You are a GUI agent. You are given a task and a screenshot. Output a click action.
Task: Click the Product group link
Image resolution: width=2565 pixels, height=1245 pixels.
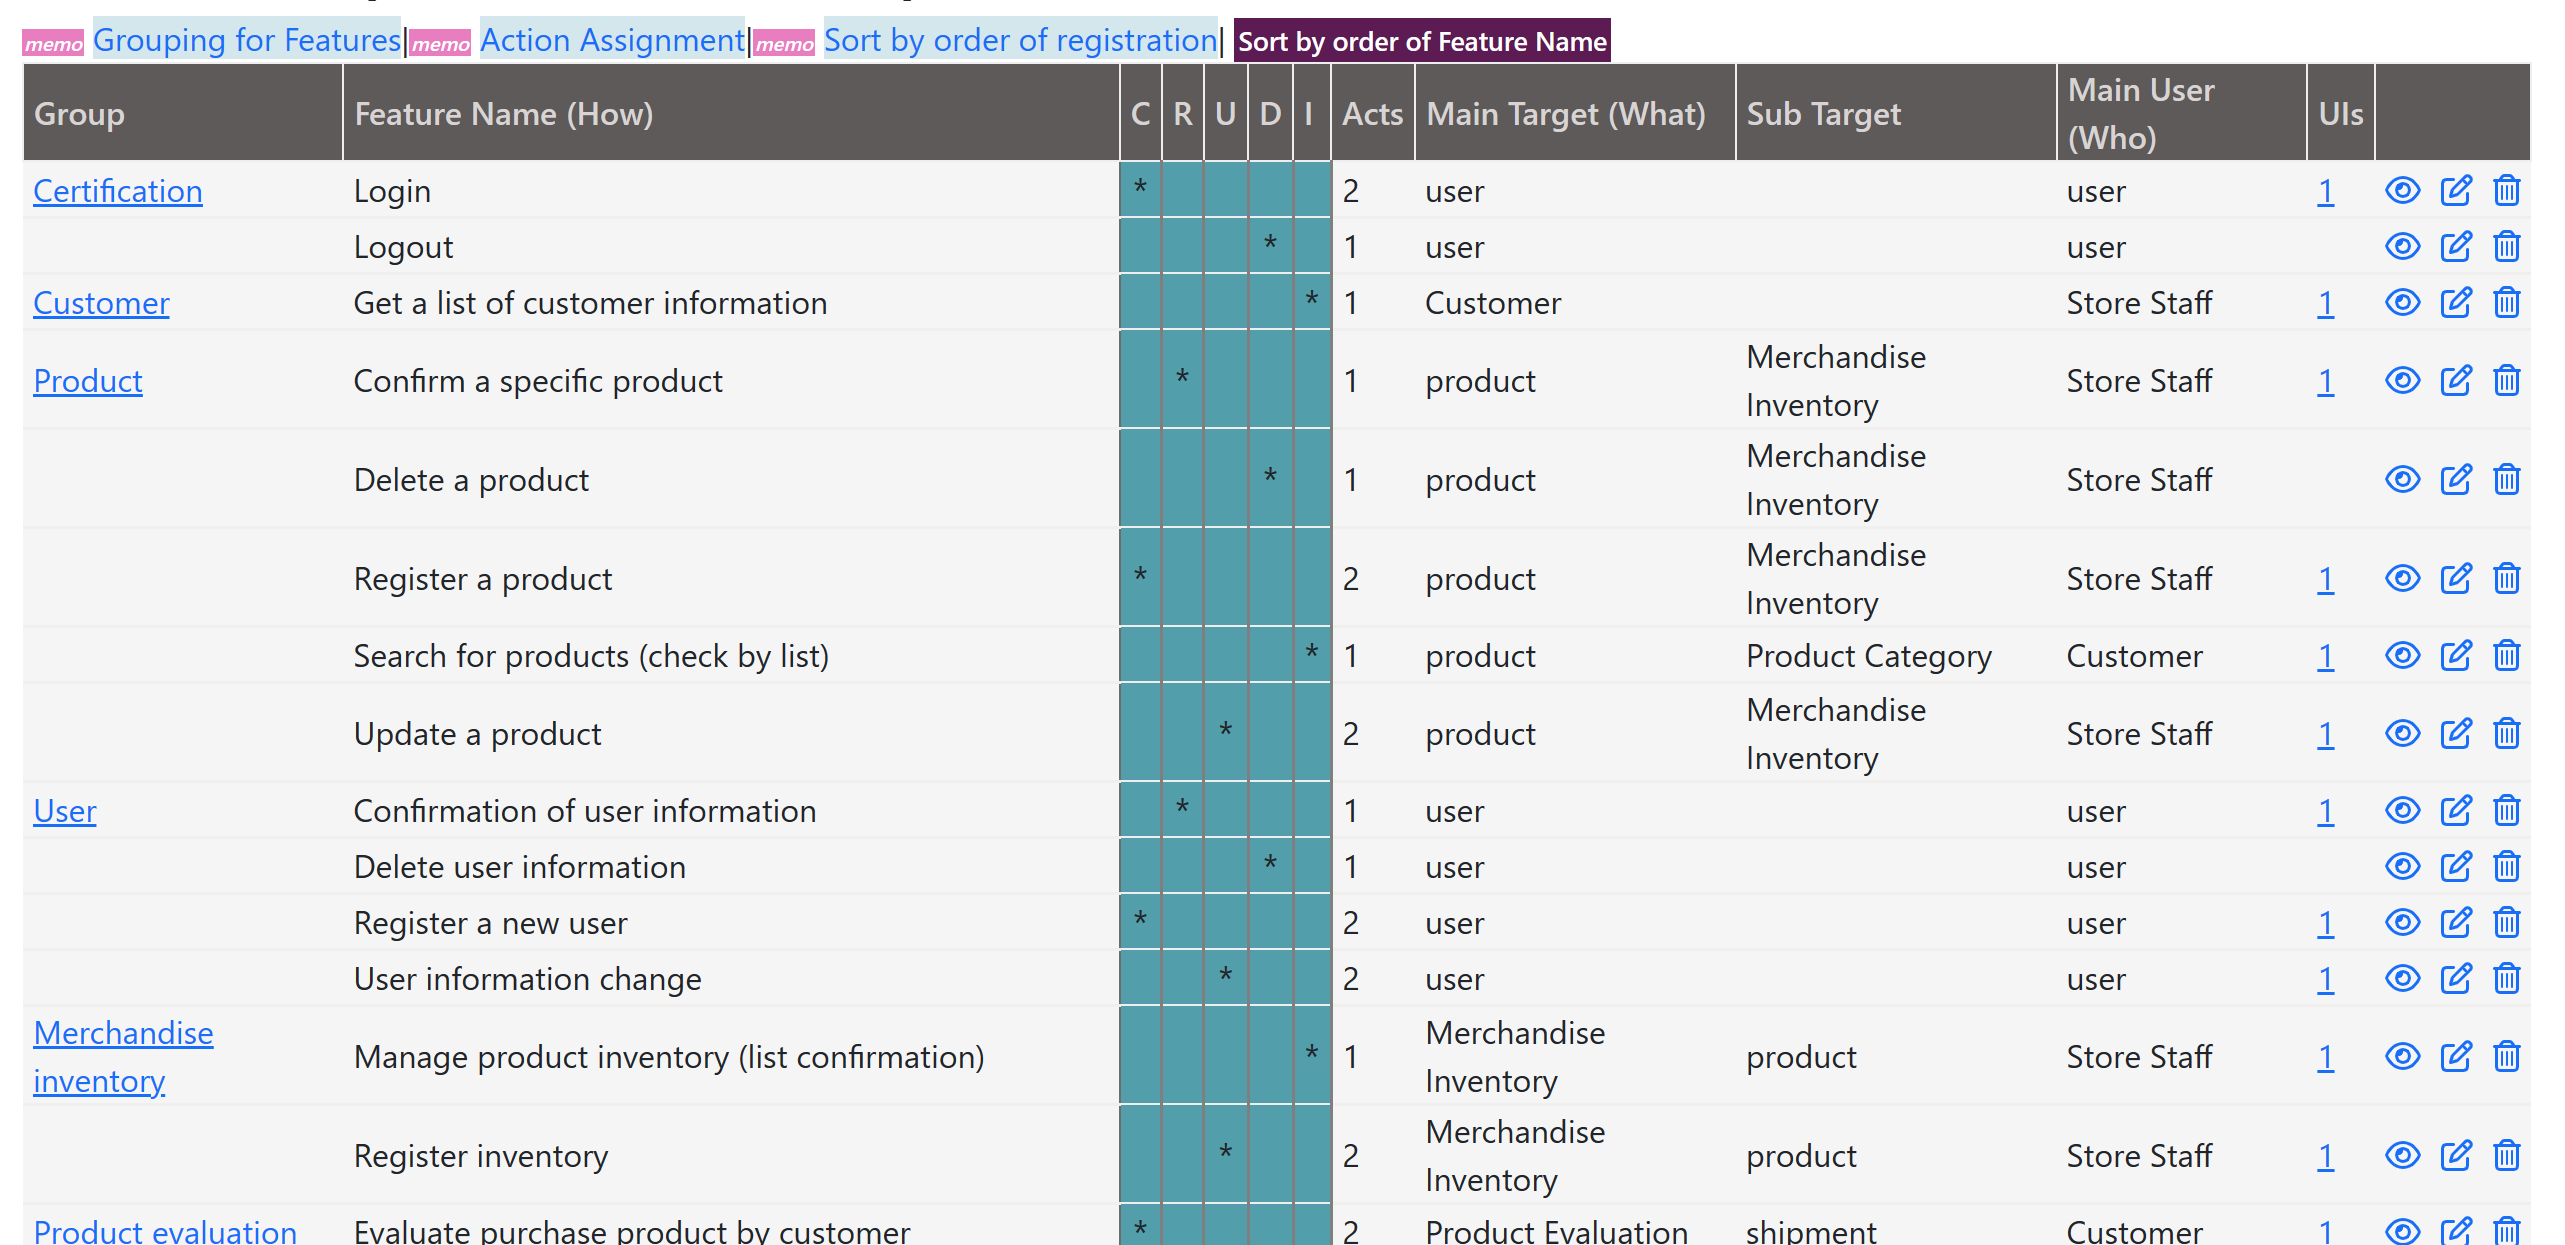pos(87,380)
